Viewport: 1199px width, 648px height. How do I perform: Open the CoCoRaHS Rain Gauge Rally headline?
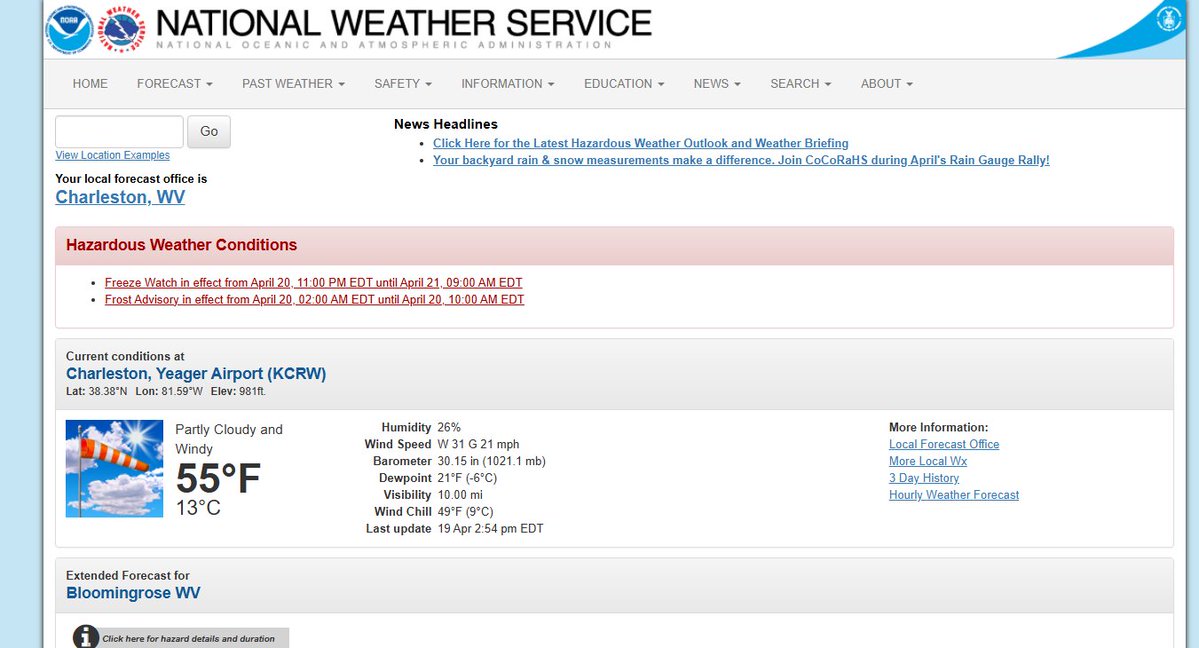pos(741,160)
